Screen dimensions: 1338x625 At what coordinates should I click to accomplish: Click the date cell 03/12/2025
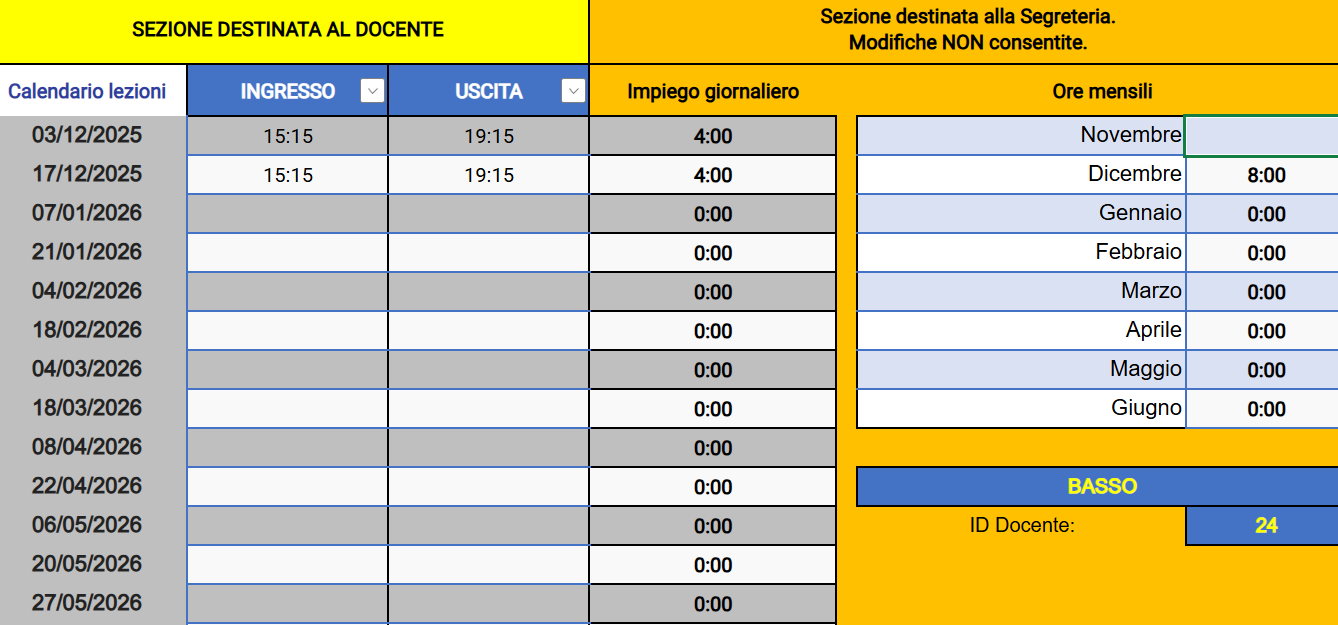pos(88,135)
